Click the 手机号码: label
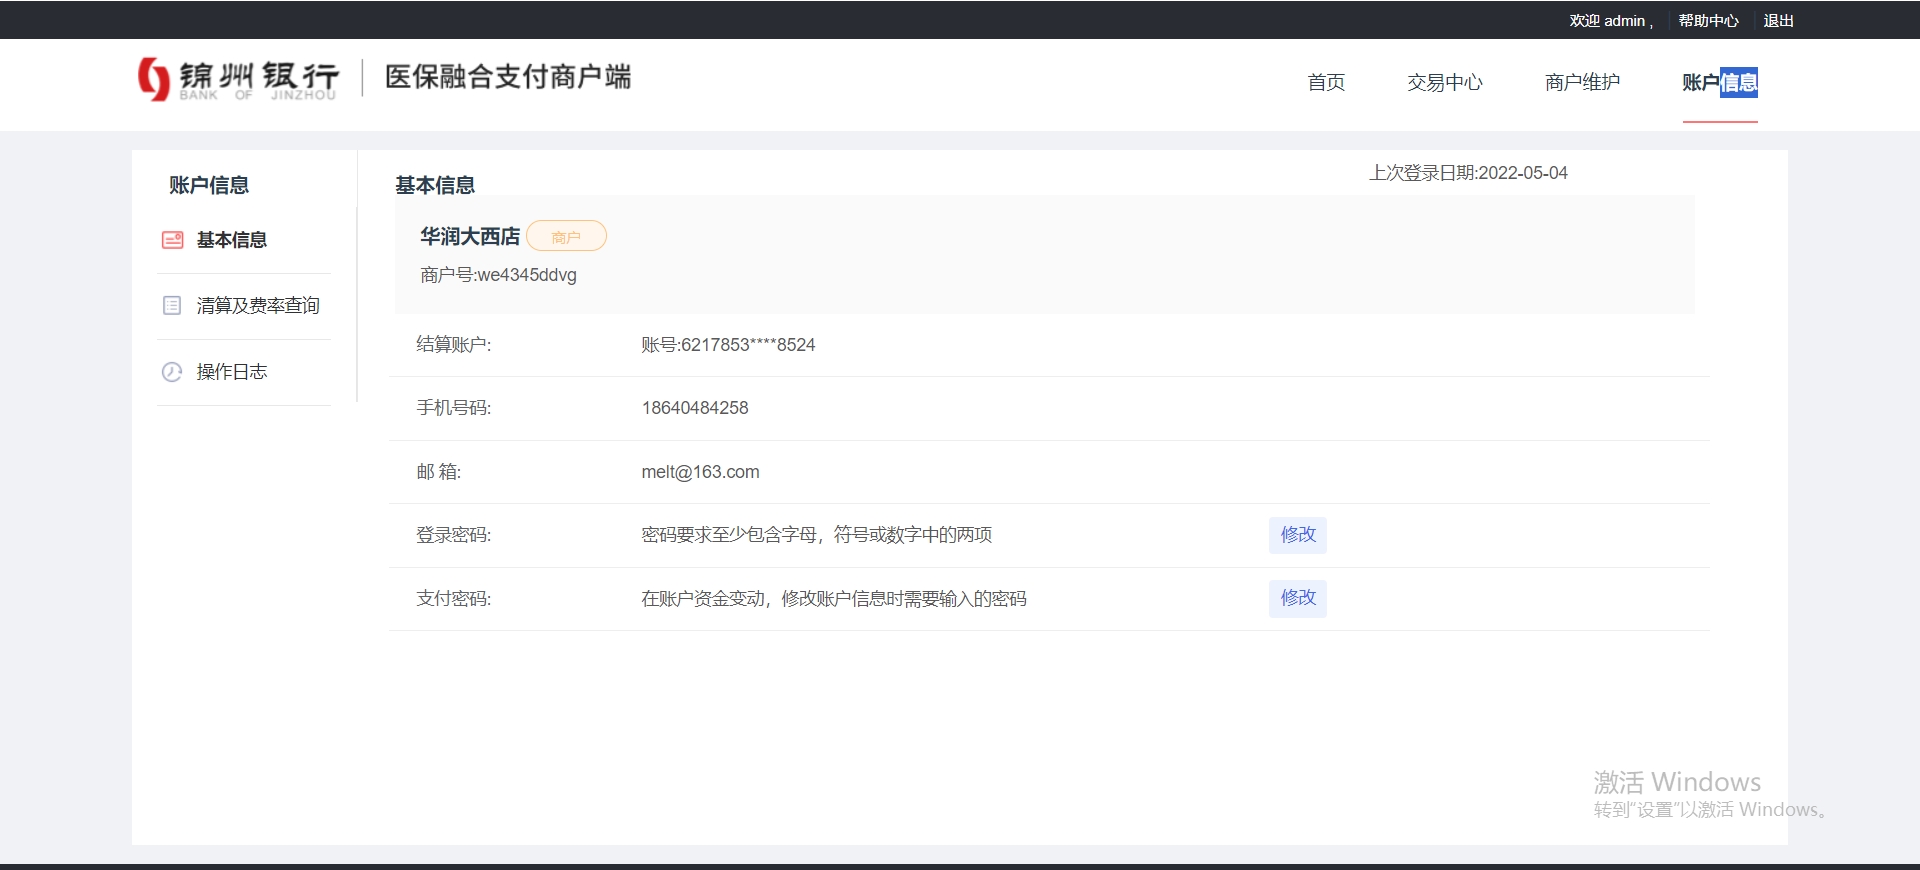Viewport: 1920px width, 870px height. point(454,408)
